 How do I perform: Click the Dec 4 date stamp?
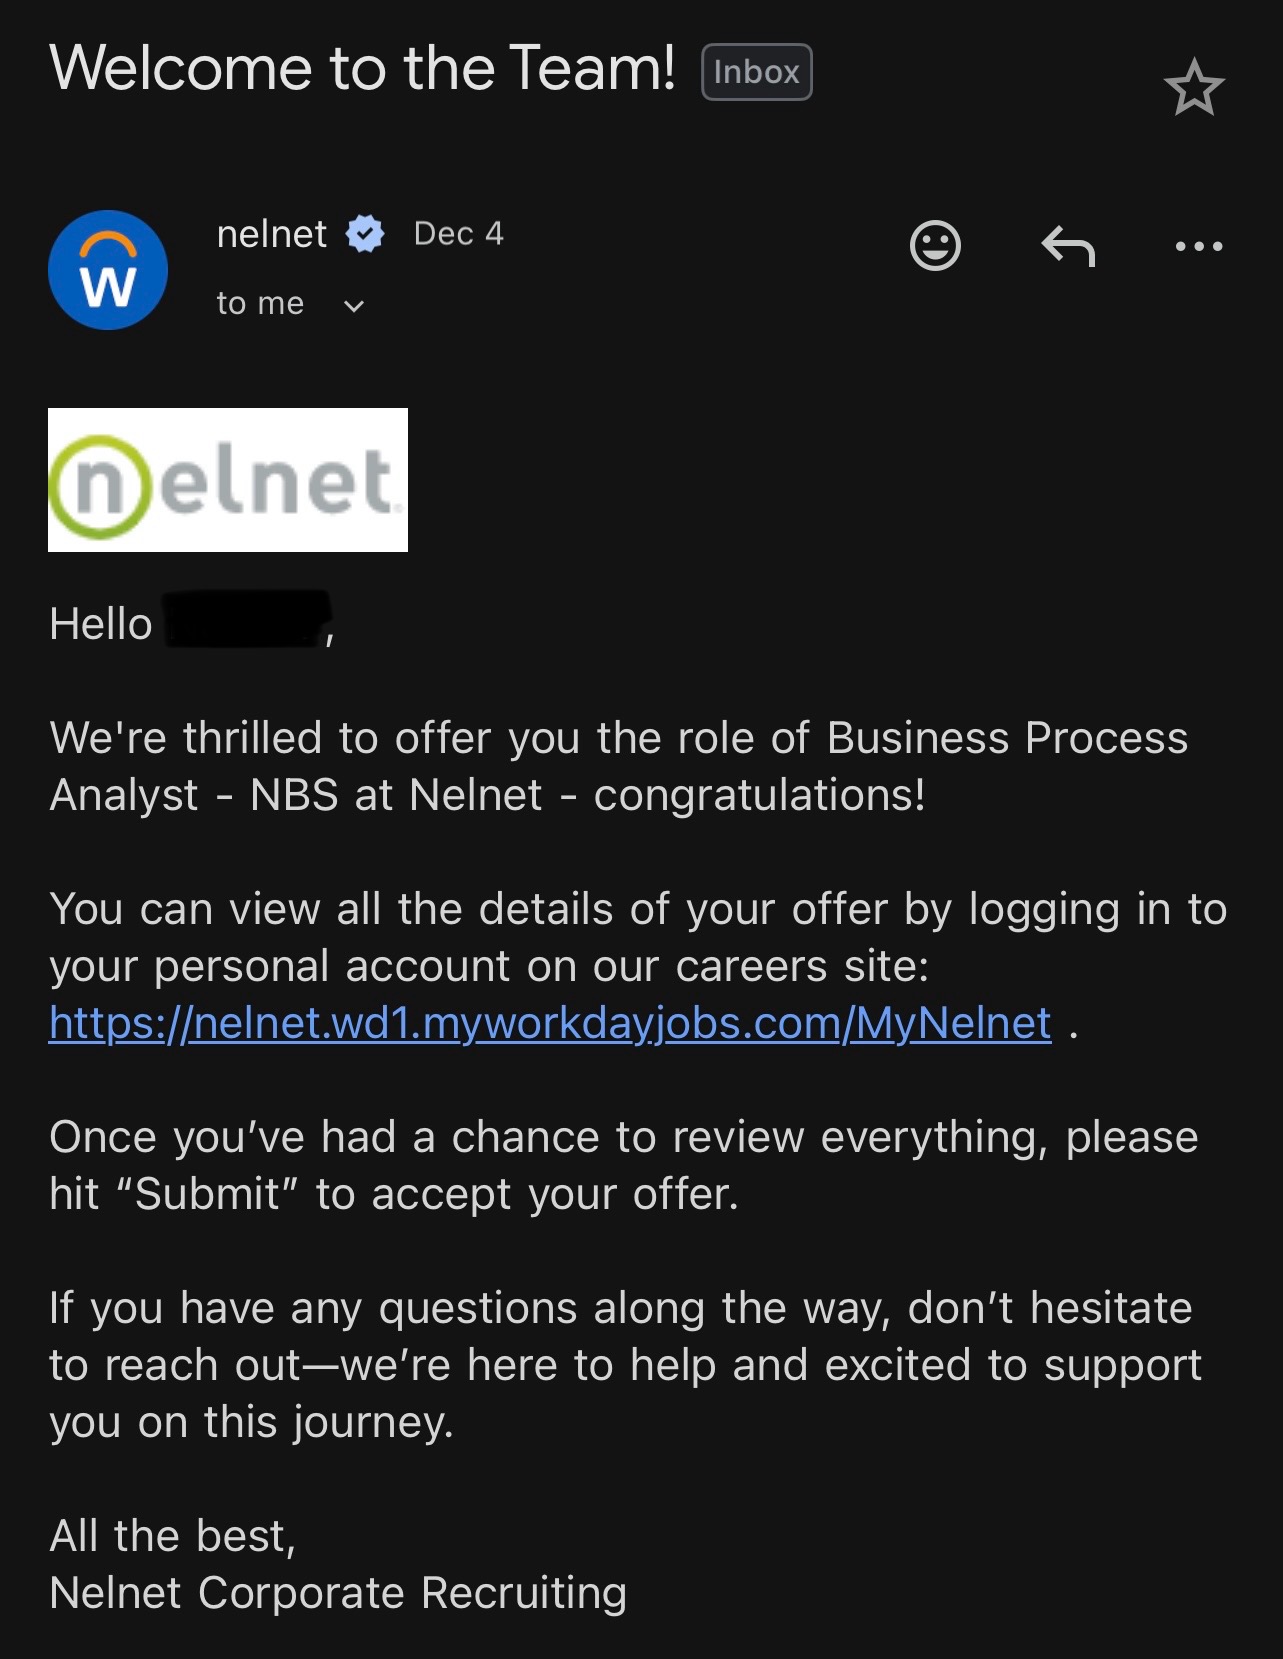tap(458, 234)
